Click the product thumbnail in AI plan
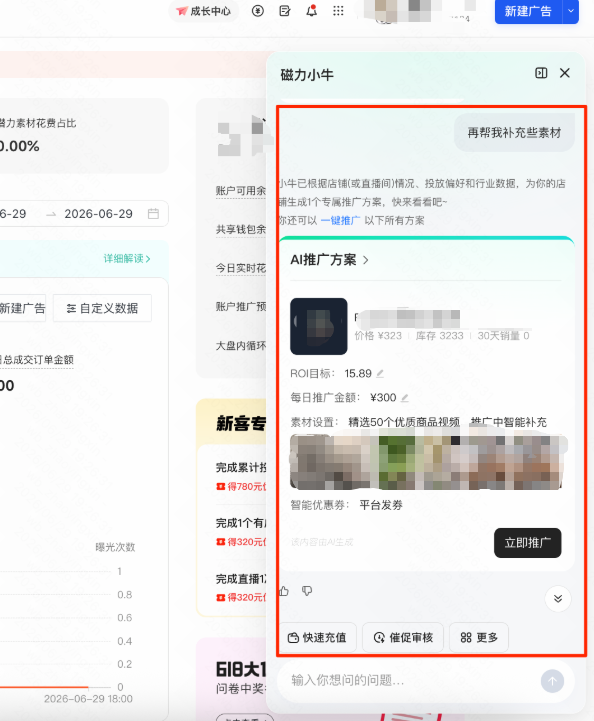594x721 pixels. pyautogui.click(x=319, y=326)
